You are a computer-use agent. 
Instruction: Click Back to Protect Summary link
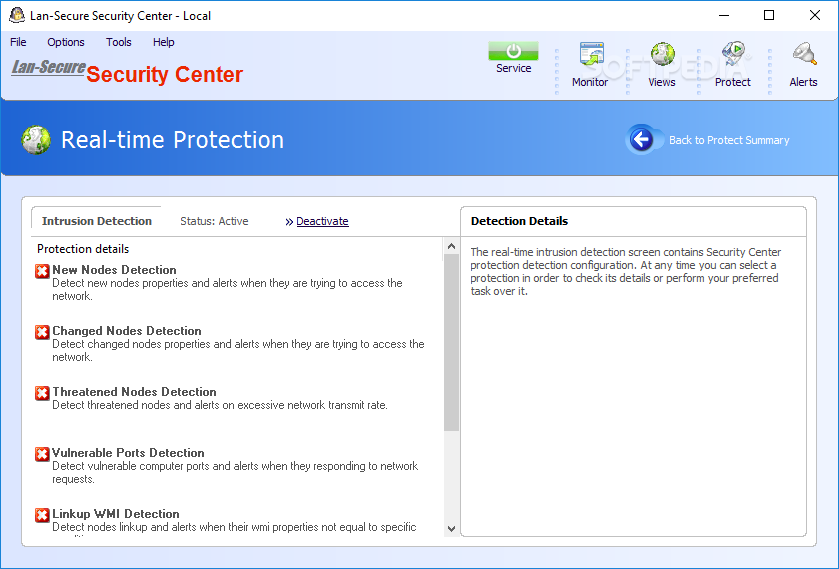[x=729, y=140]
